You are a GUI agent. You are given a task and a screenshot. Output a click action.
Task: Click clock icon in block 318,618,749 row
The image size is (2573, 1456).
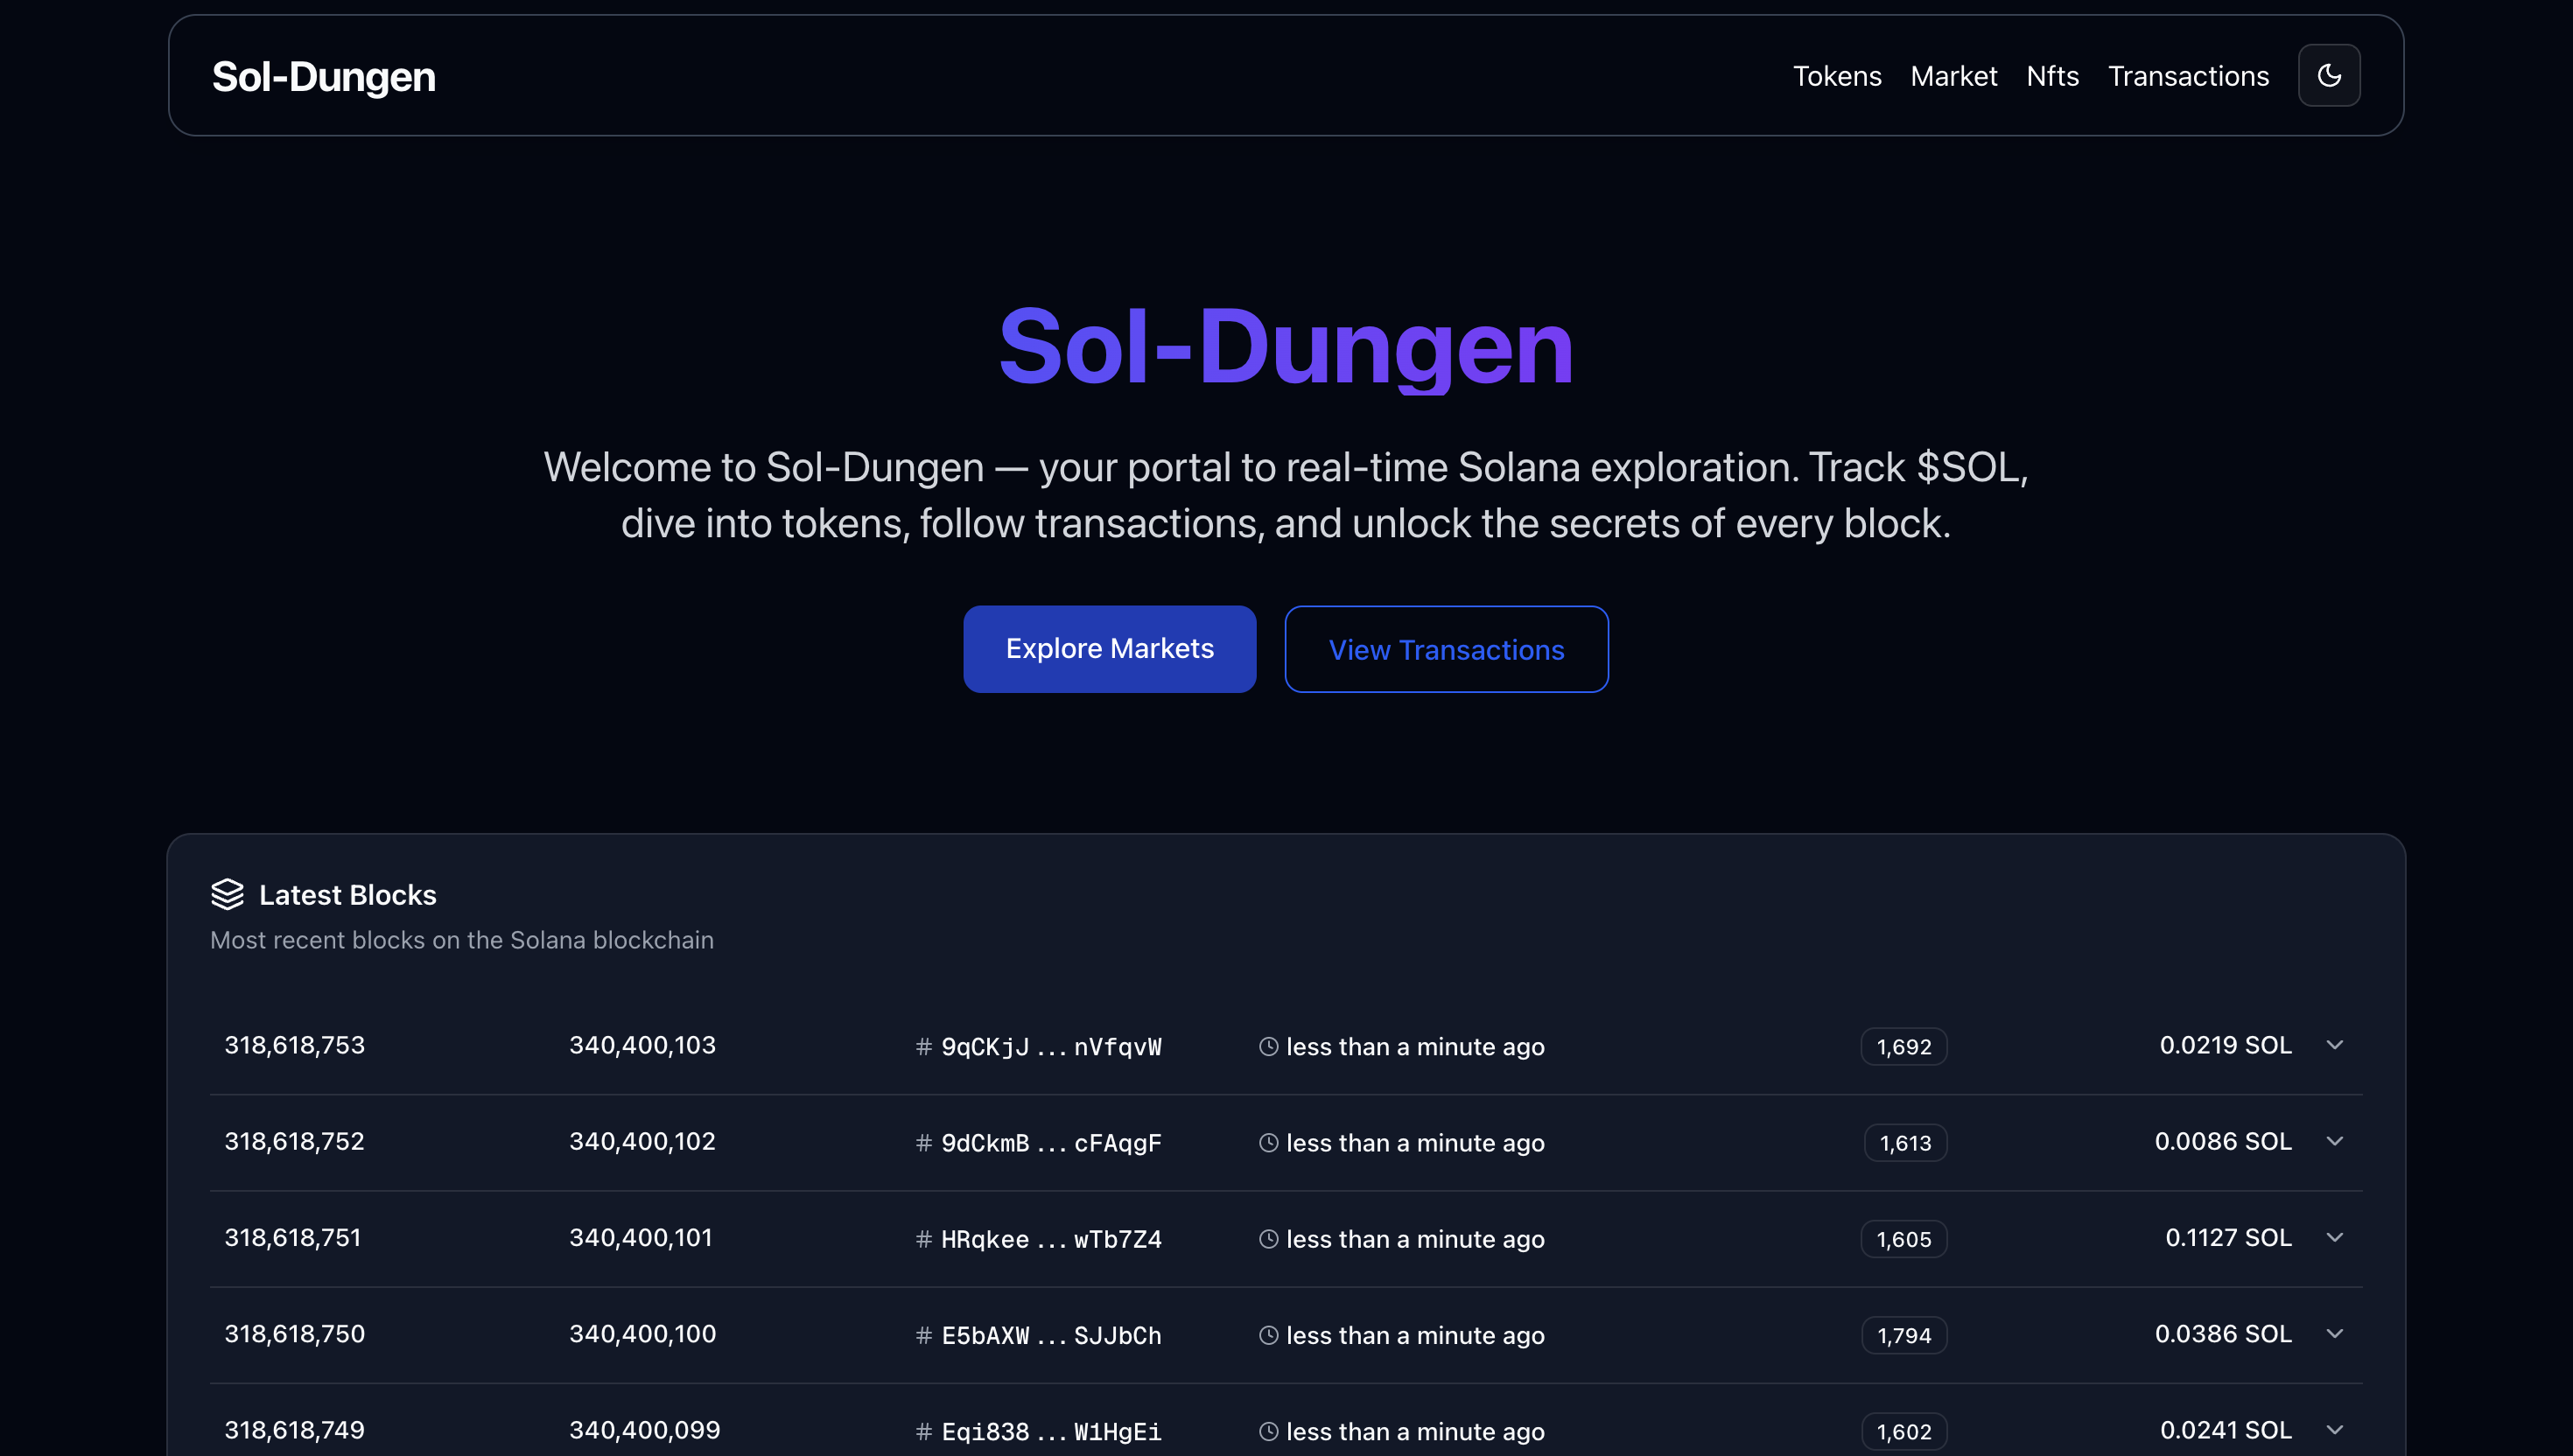1268,1431
